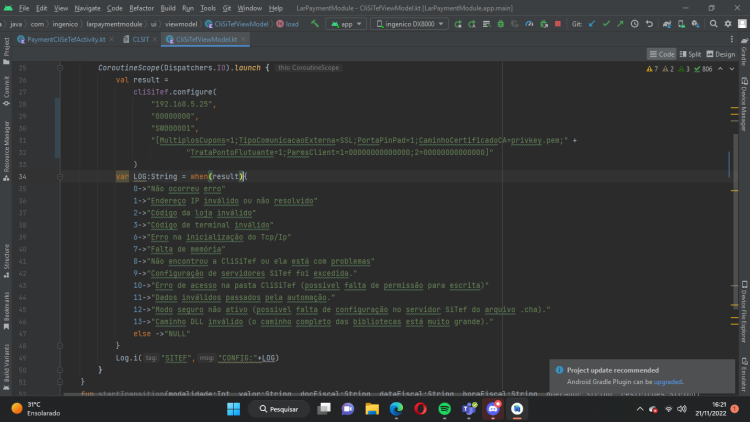Open the Profile app gauge icon
The height and width of the screenshot is (422, 750).
pos(529,24)
